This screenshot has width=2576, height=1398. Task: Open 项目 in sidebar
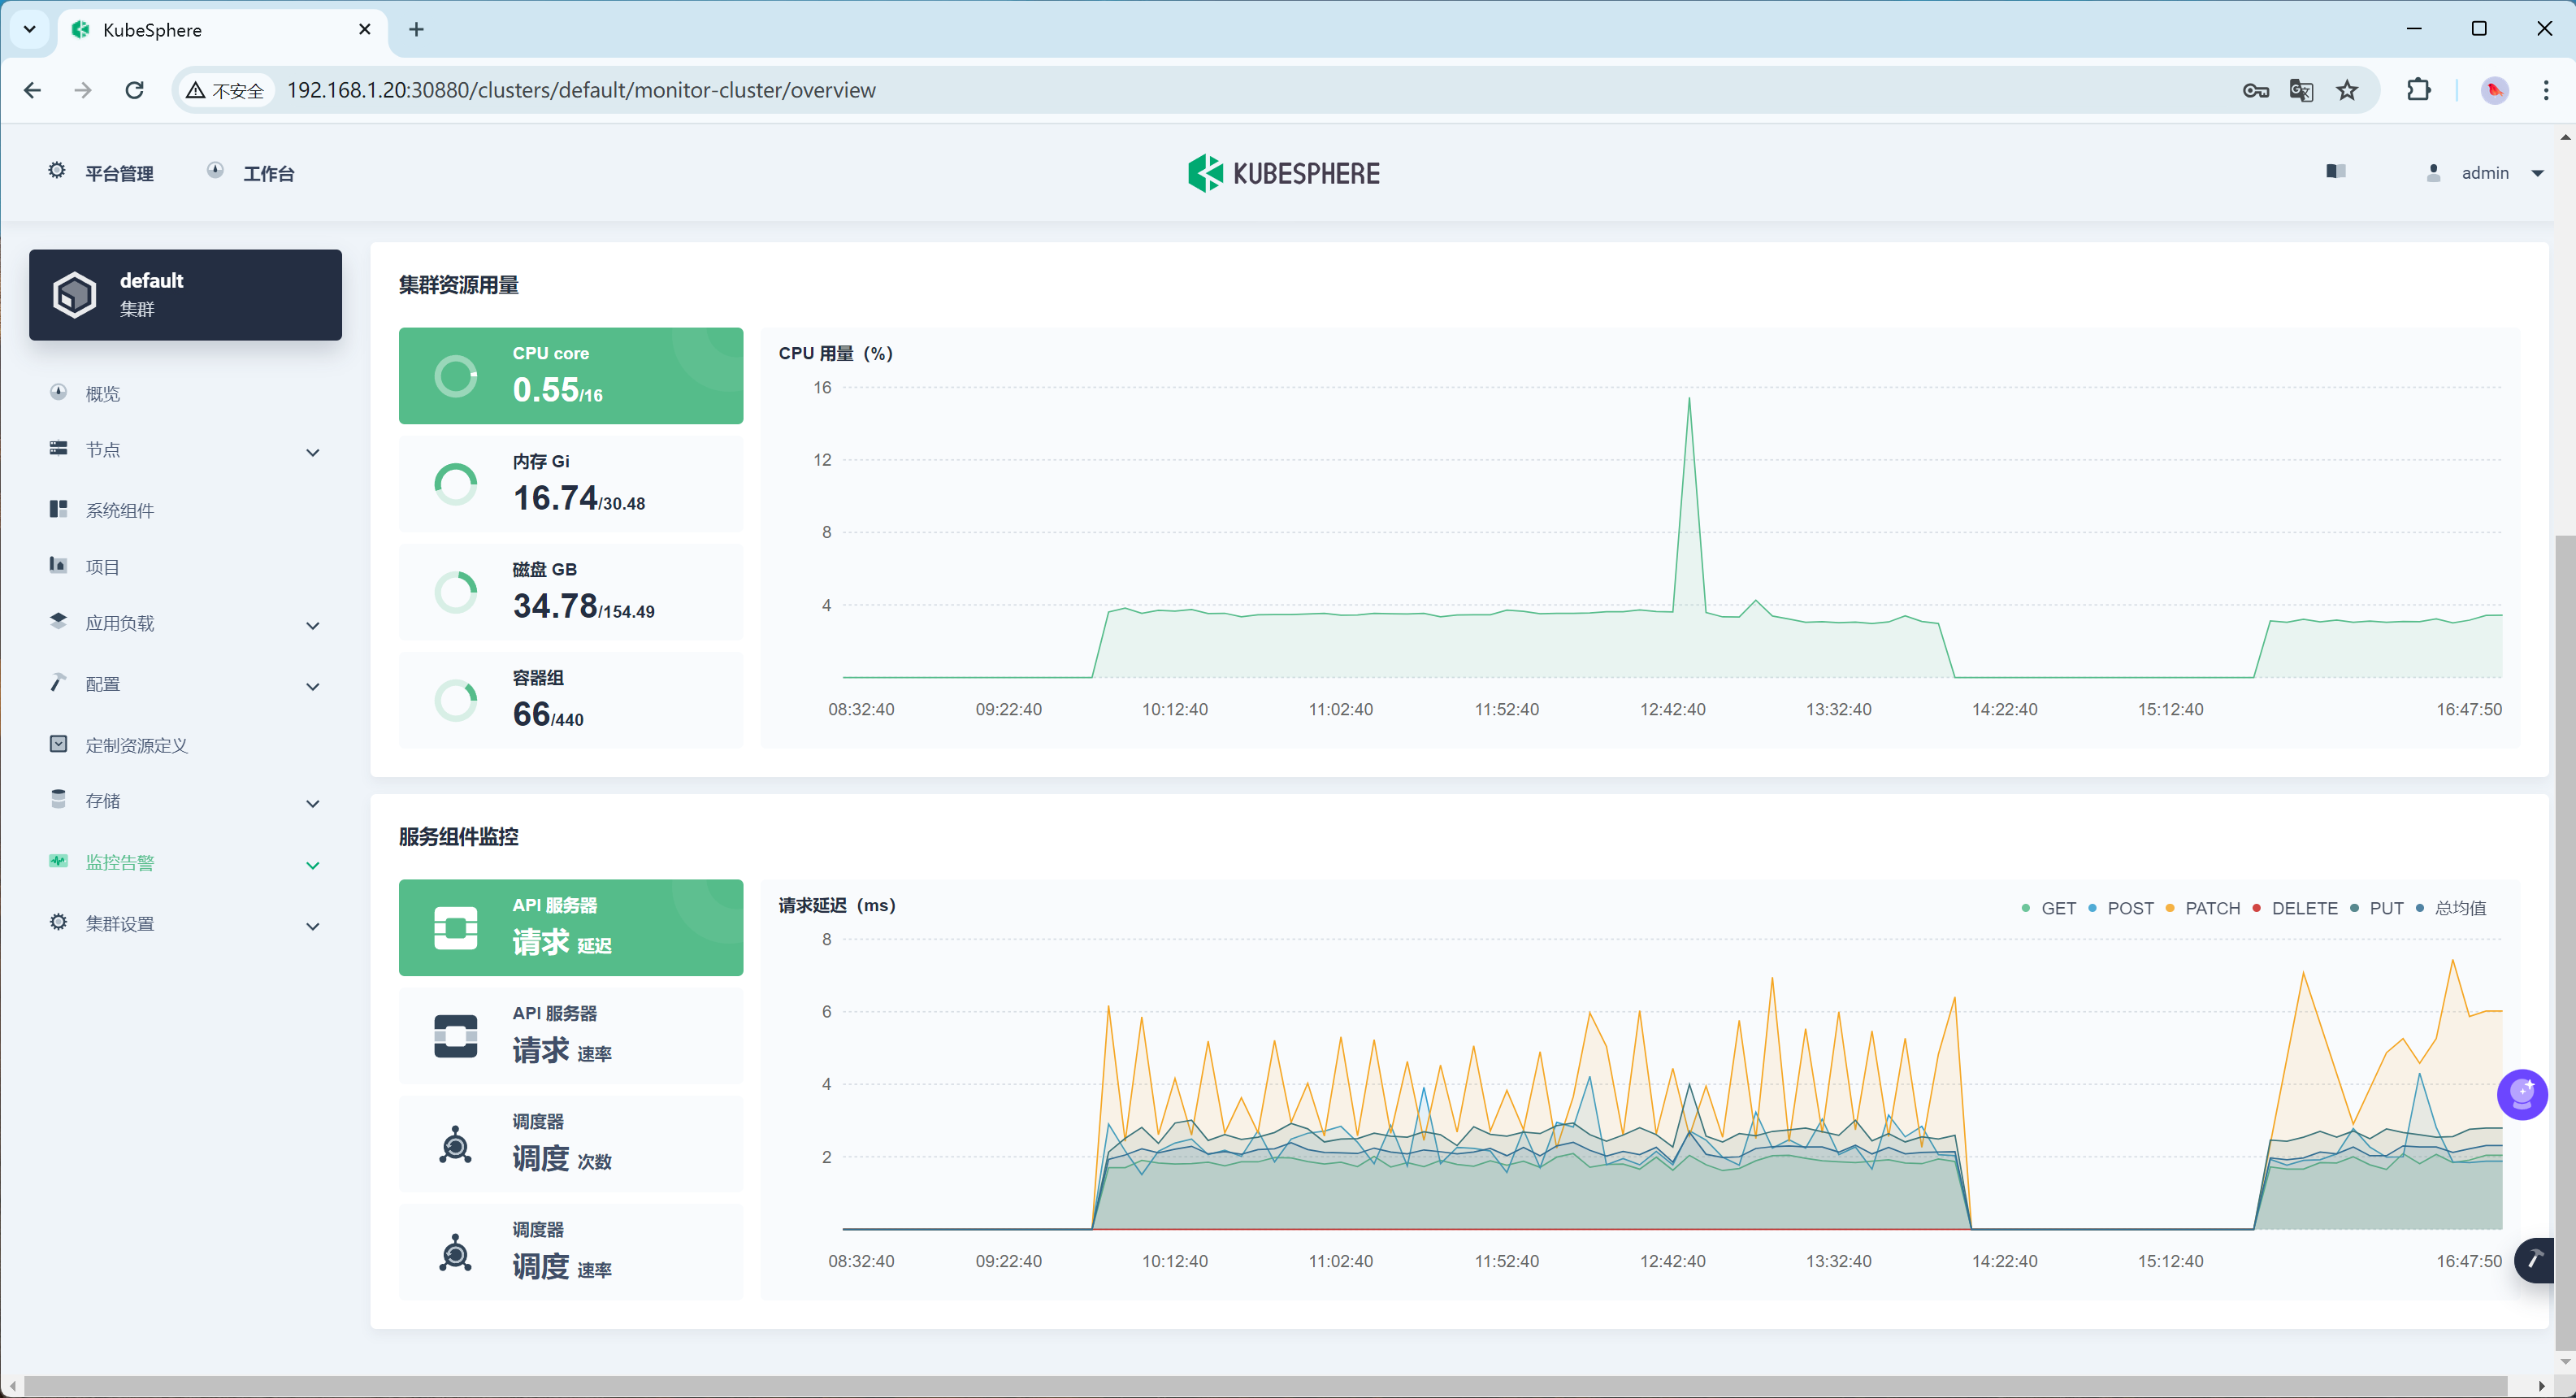(x=102, y=567)
